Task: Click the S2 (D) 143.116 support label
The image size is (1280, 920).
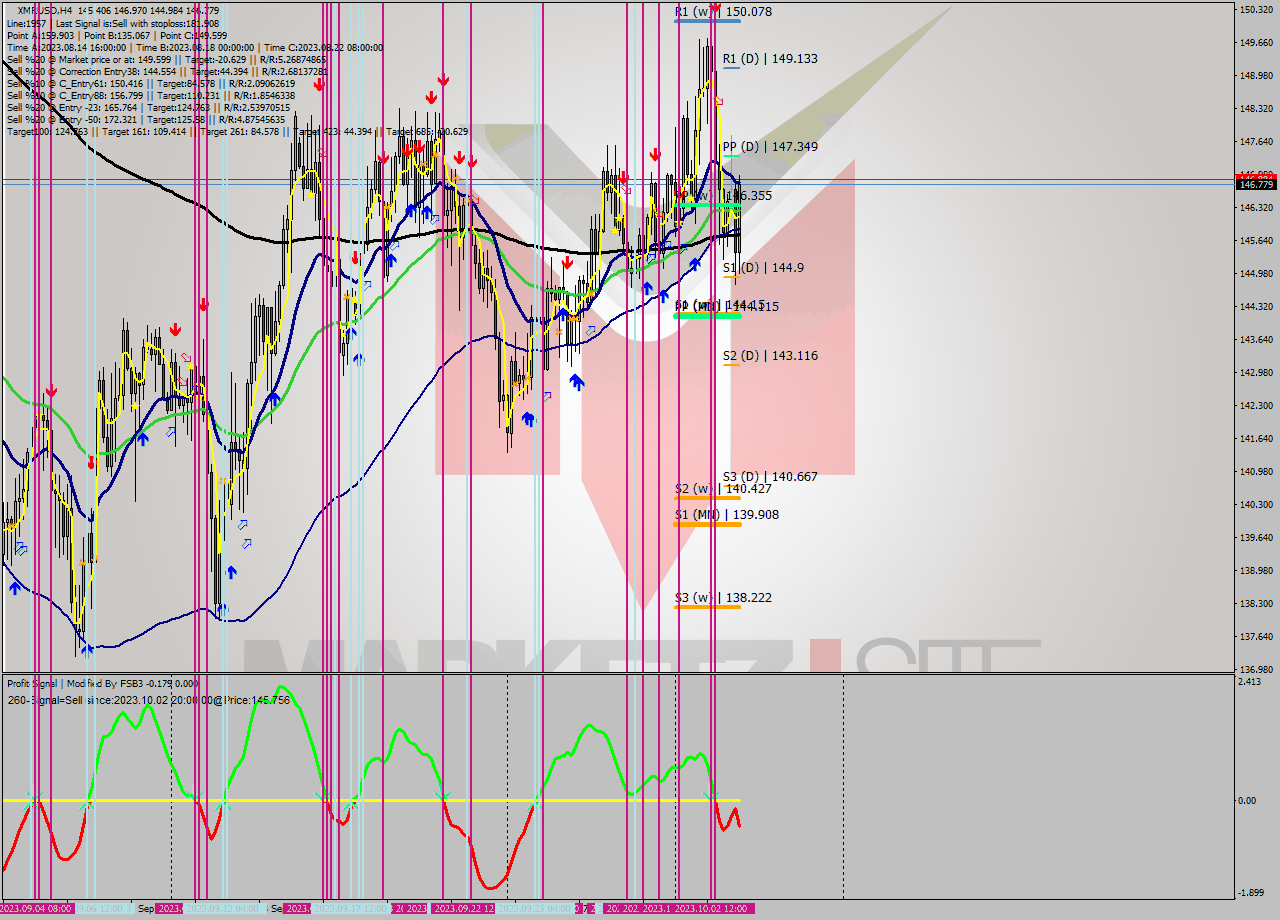Action: [770, 356]
